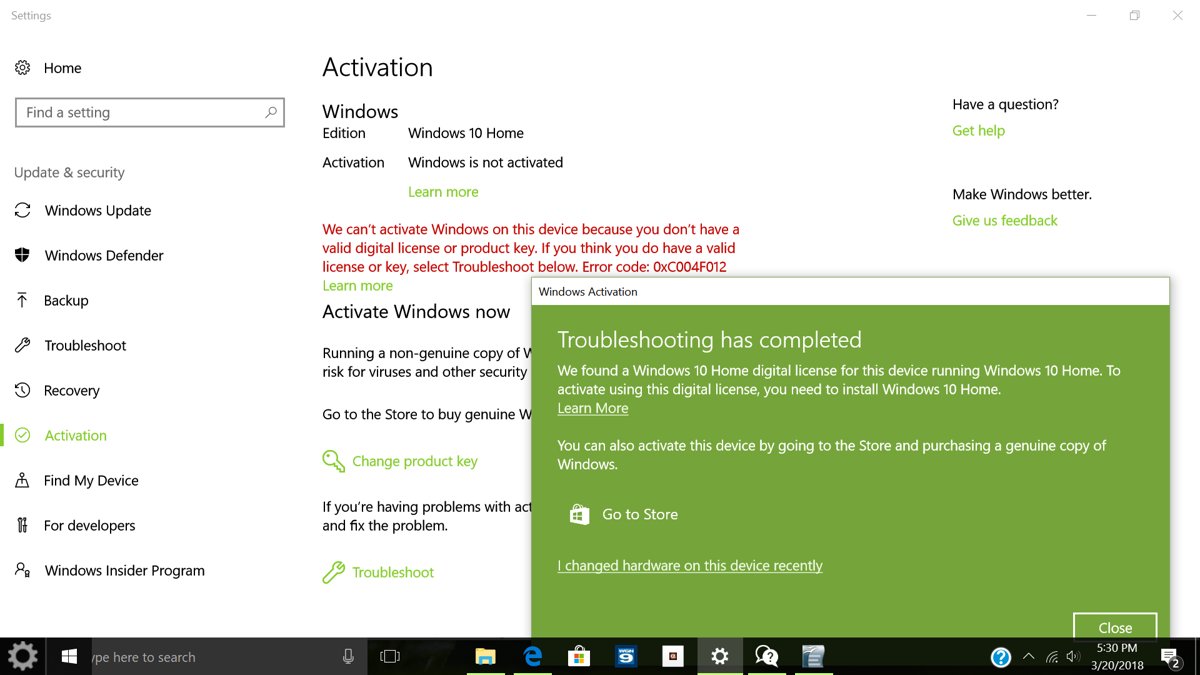Open Backup settings page

coord(66,300)
